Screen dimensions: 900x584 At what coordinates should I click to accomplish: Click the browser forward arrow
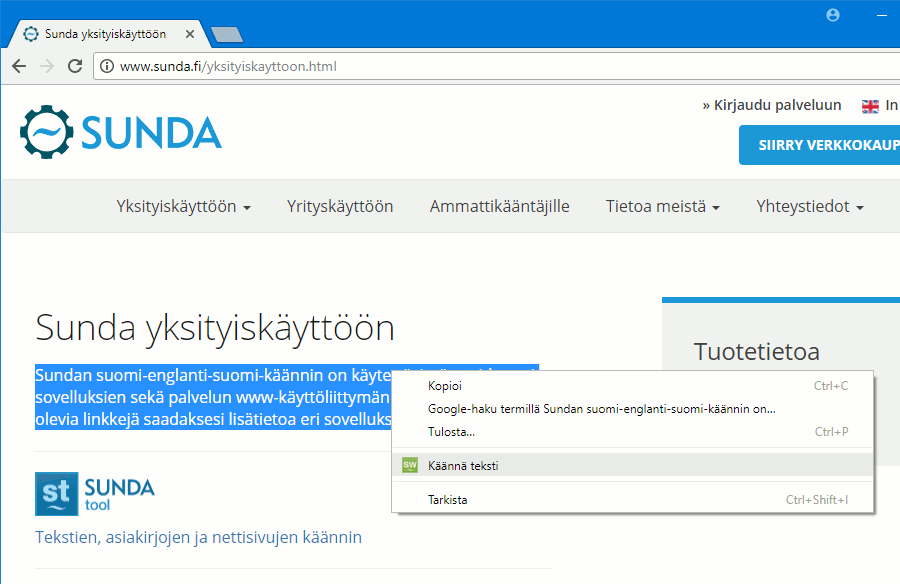pos(47,66)
